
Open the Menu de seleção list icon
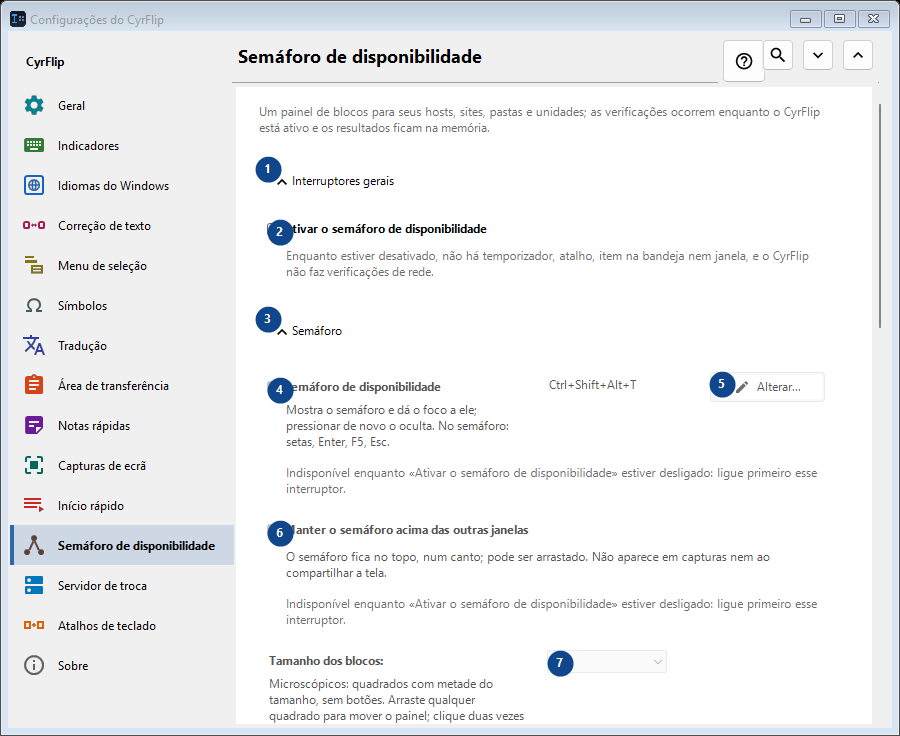tap(34, 265)
